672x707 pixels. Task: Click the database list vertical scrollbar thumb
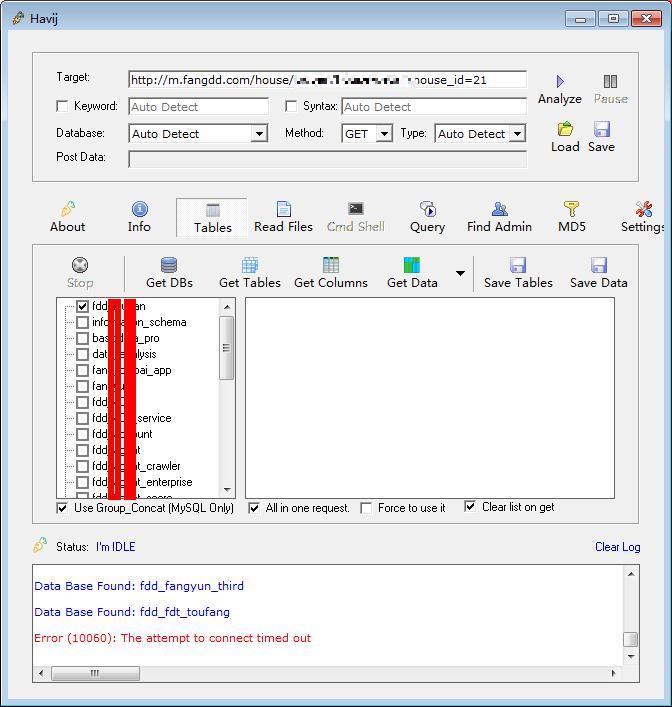coord(226,348)
